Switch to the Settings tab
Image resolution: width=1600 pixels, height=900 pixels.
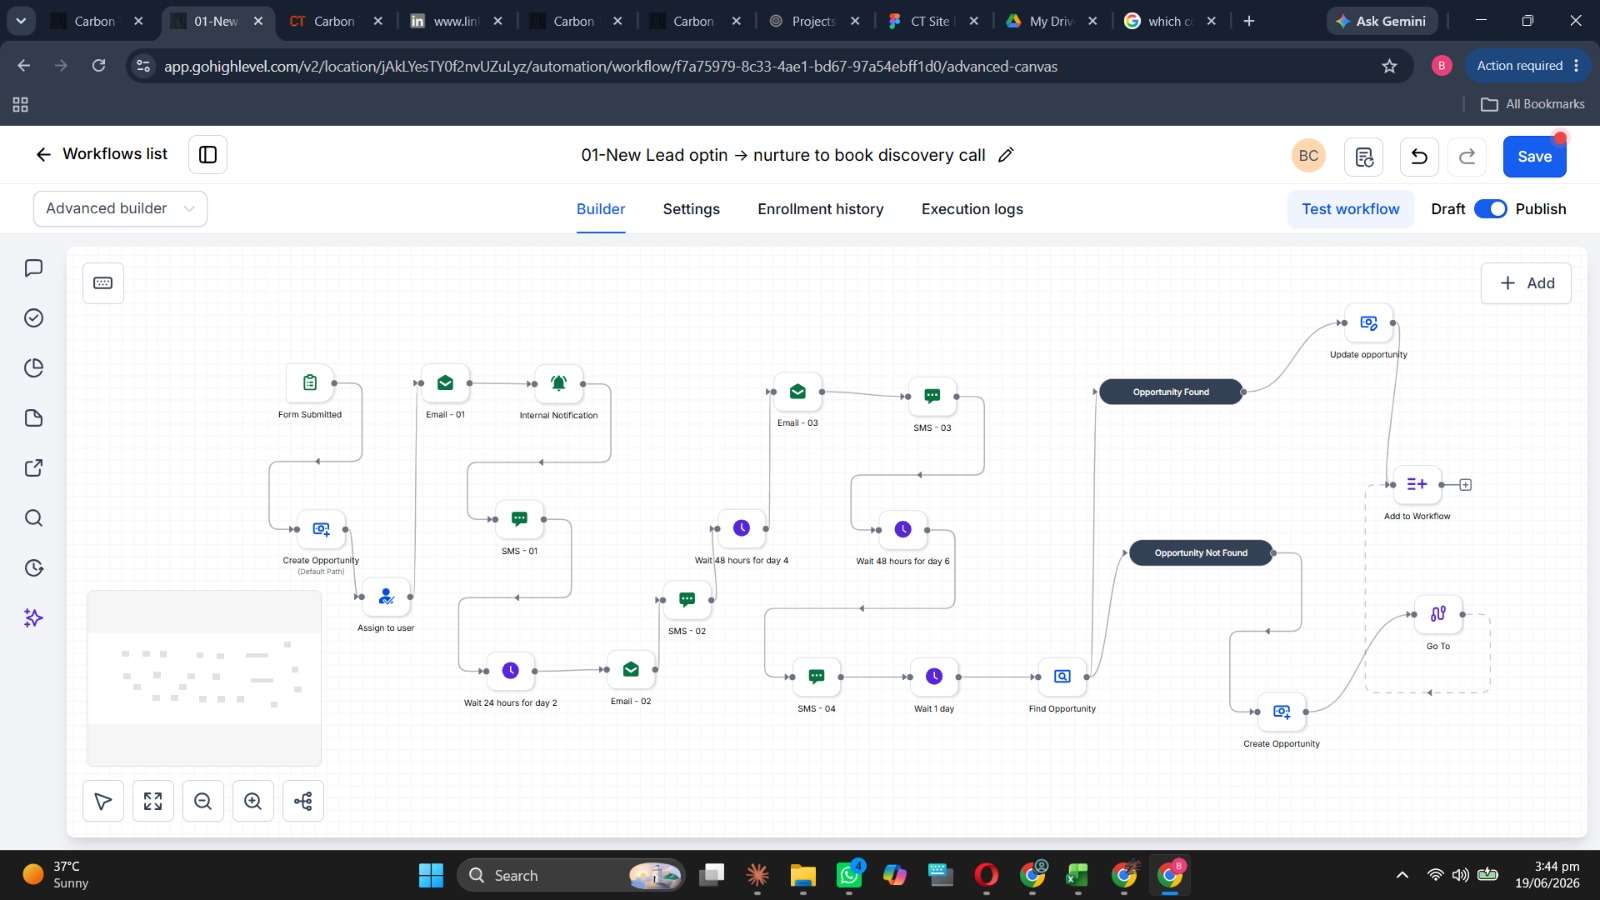click(x=691, y=209)
